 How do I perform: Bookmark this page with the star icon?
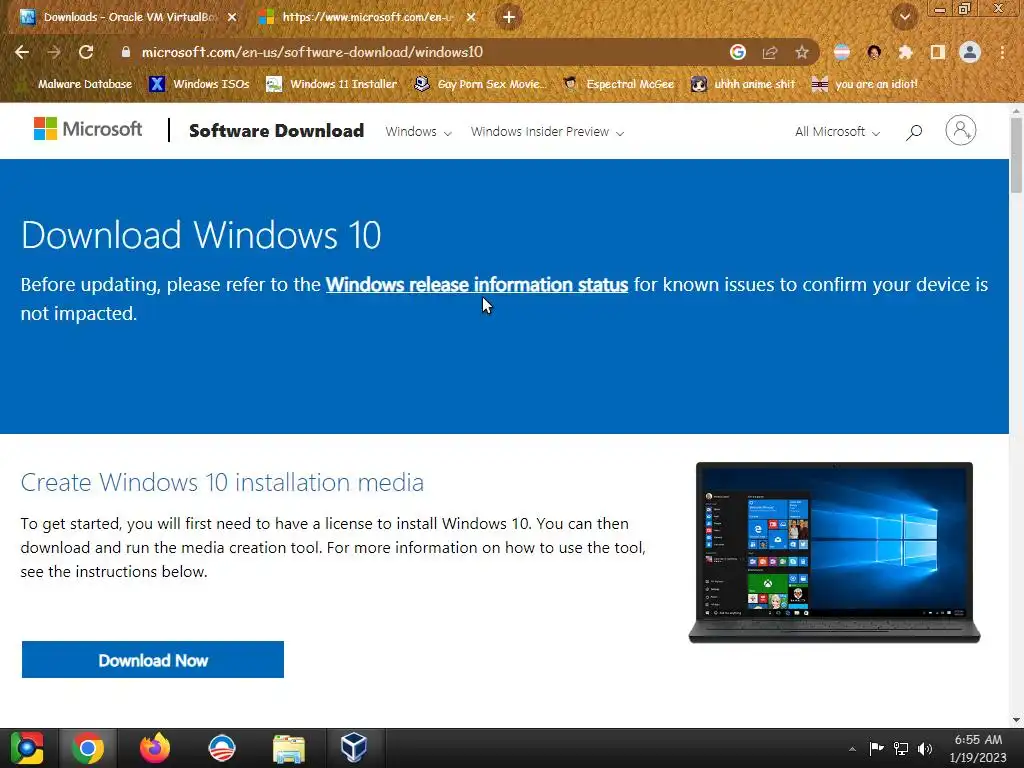[802, 52]
